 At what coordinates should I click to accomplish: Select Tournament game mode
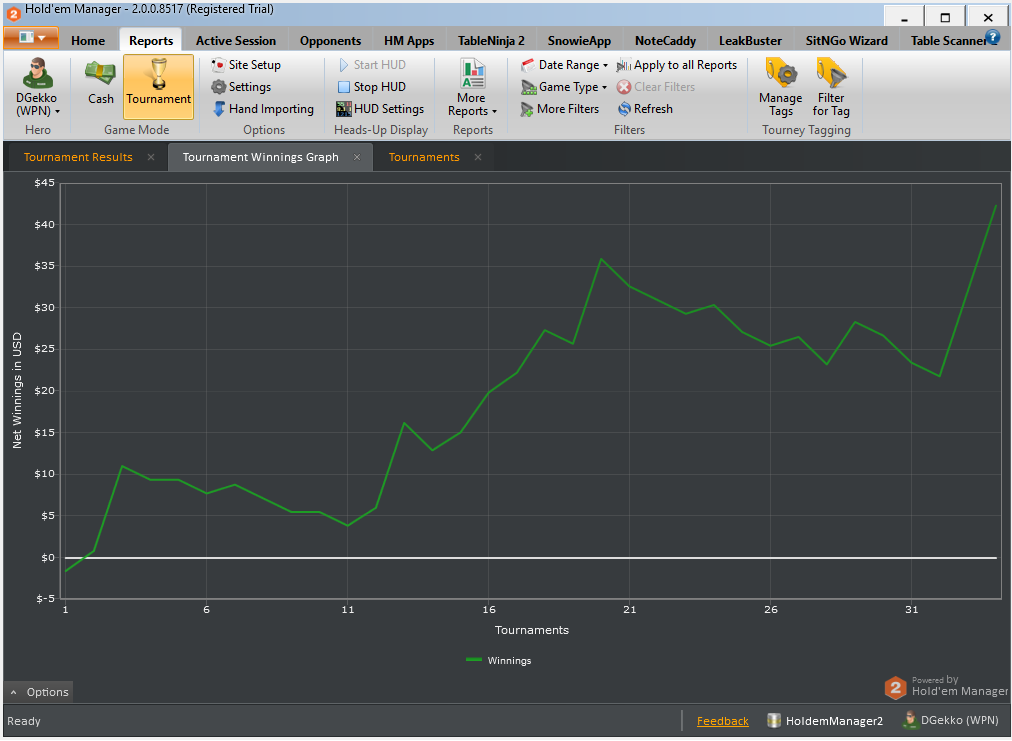[158, 86]
